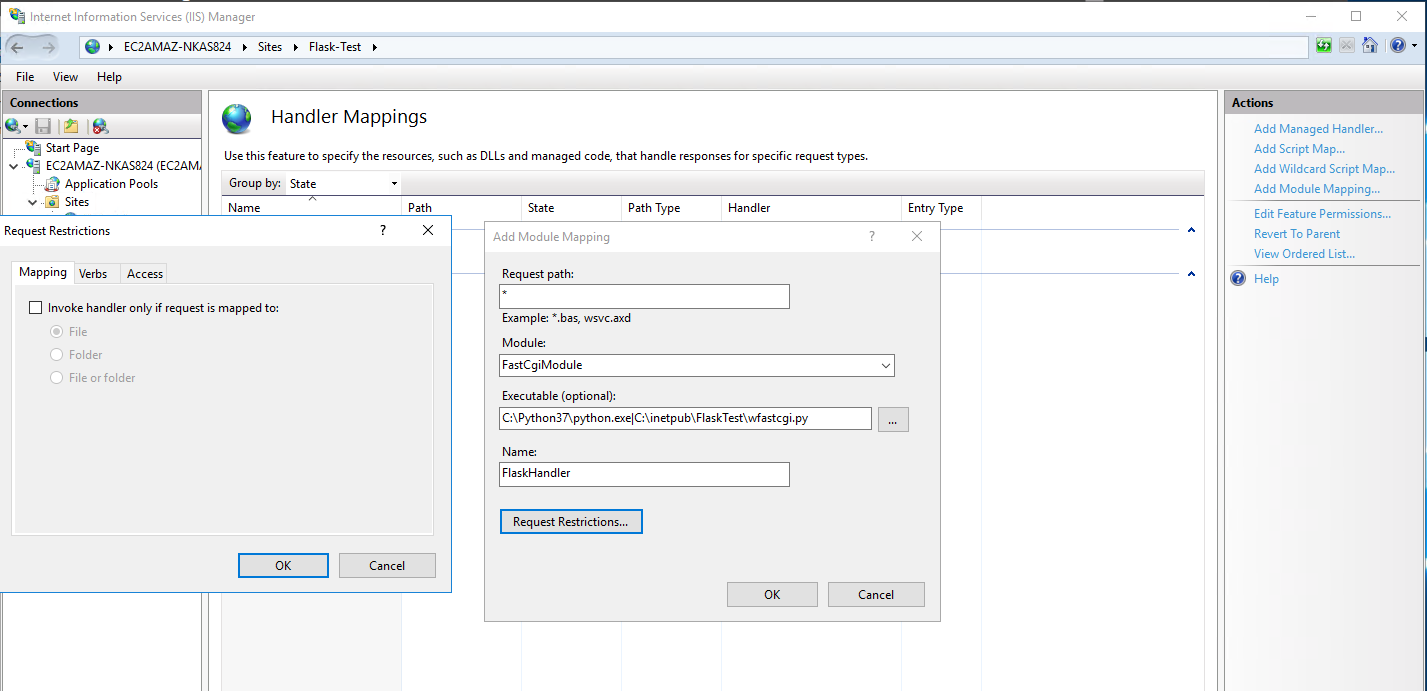
Task: Open the connection icon's dropdown arrow
Action: [25, 126]
